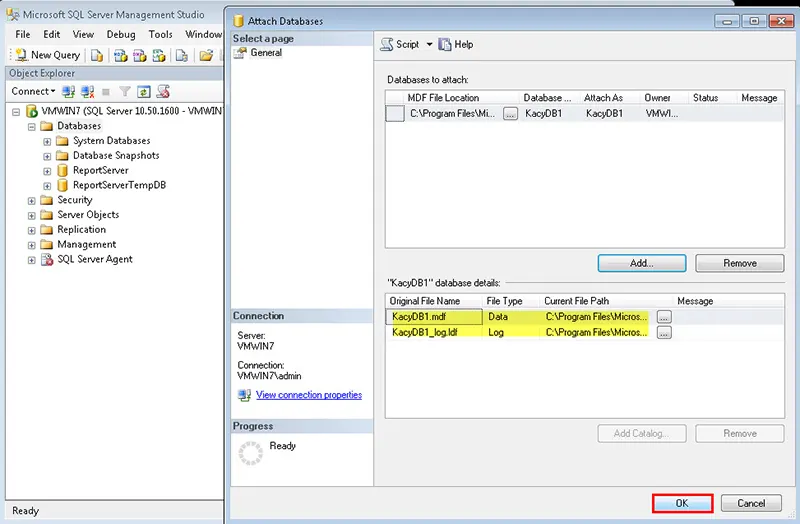Expand the Database Snapshots folder
The image size is (800, 524).
point(47,156)
